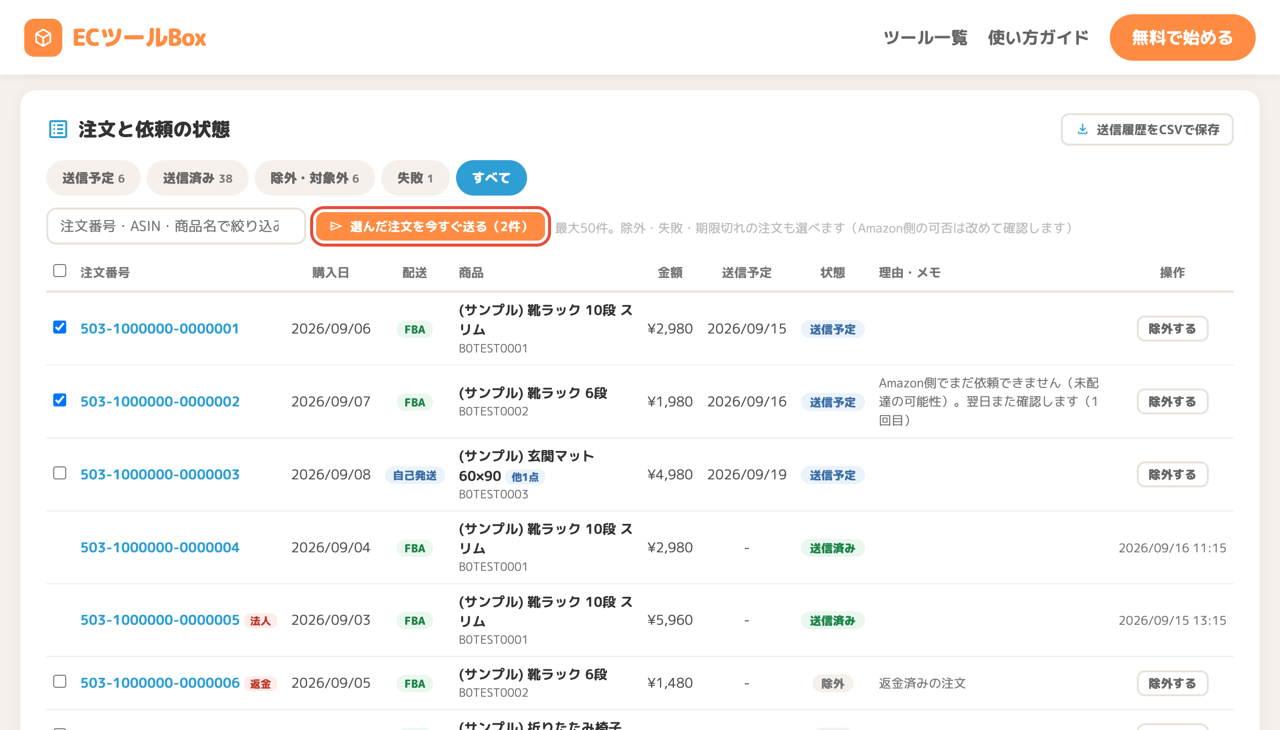Image resolution: width=1280 pixels, height=730 pixels.
Task: Open the 使い方ガイド link
Action: 1038,38
